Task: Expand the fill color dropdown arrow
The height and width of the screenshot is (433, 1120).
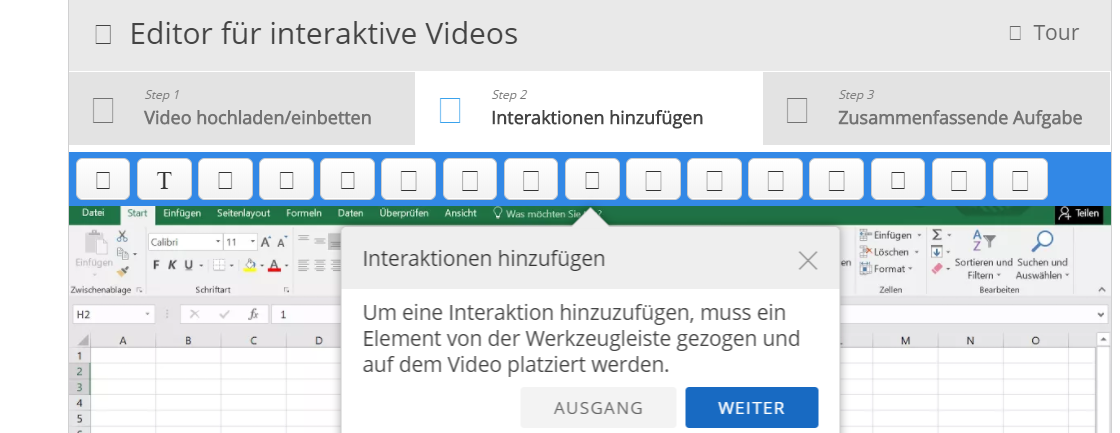Action: pyautogui.click(x=262, y=266)
